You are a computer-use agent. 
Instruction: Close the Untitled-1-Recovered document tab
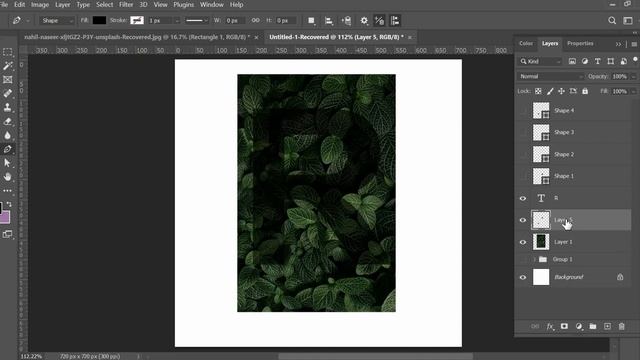click(409, 37)
